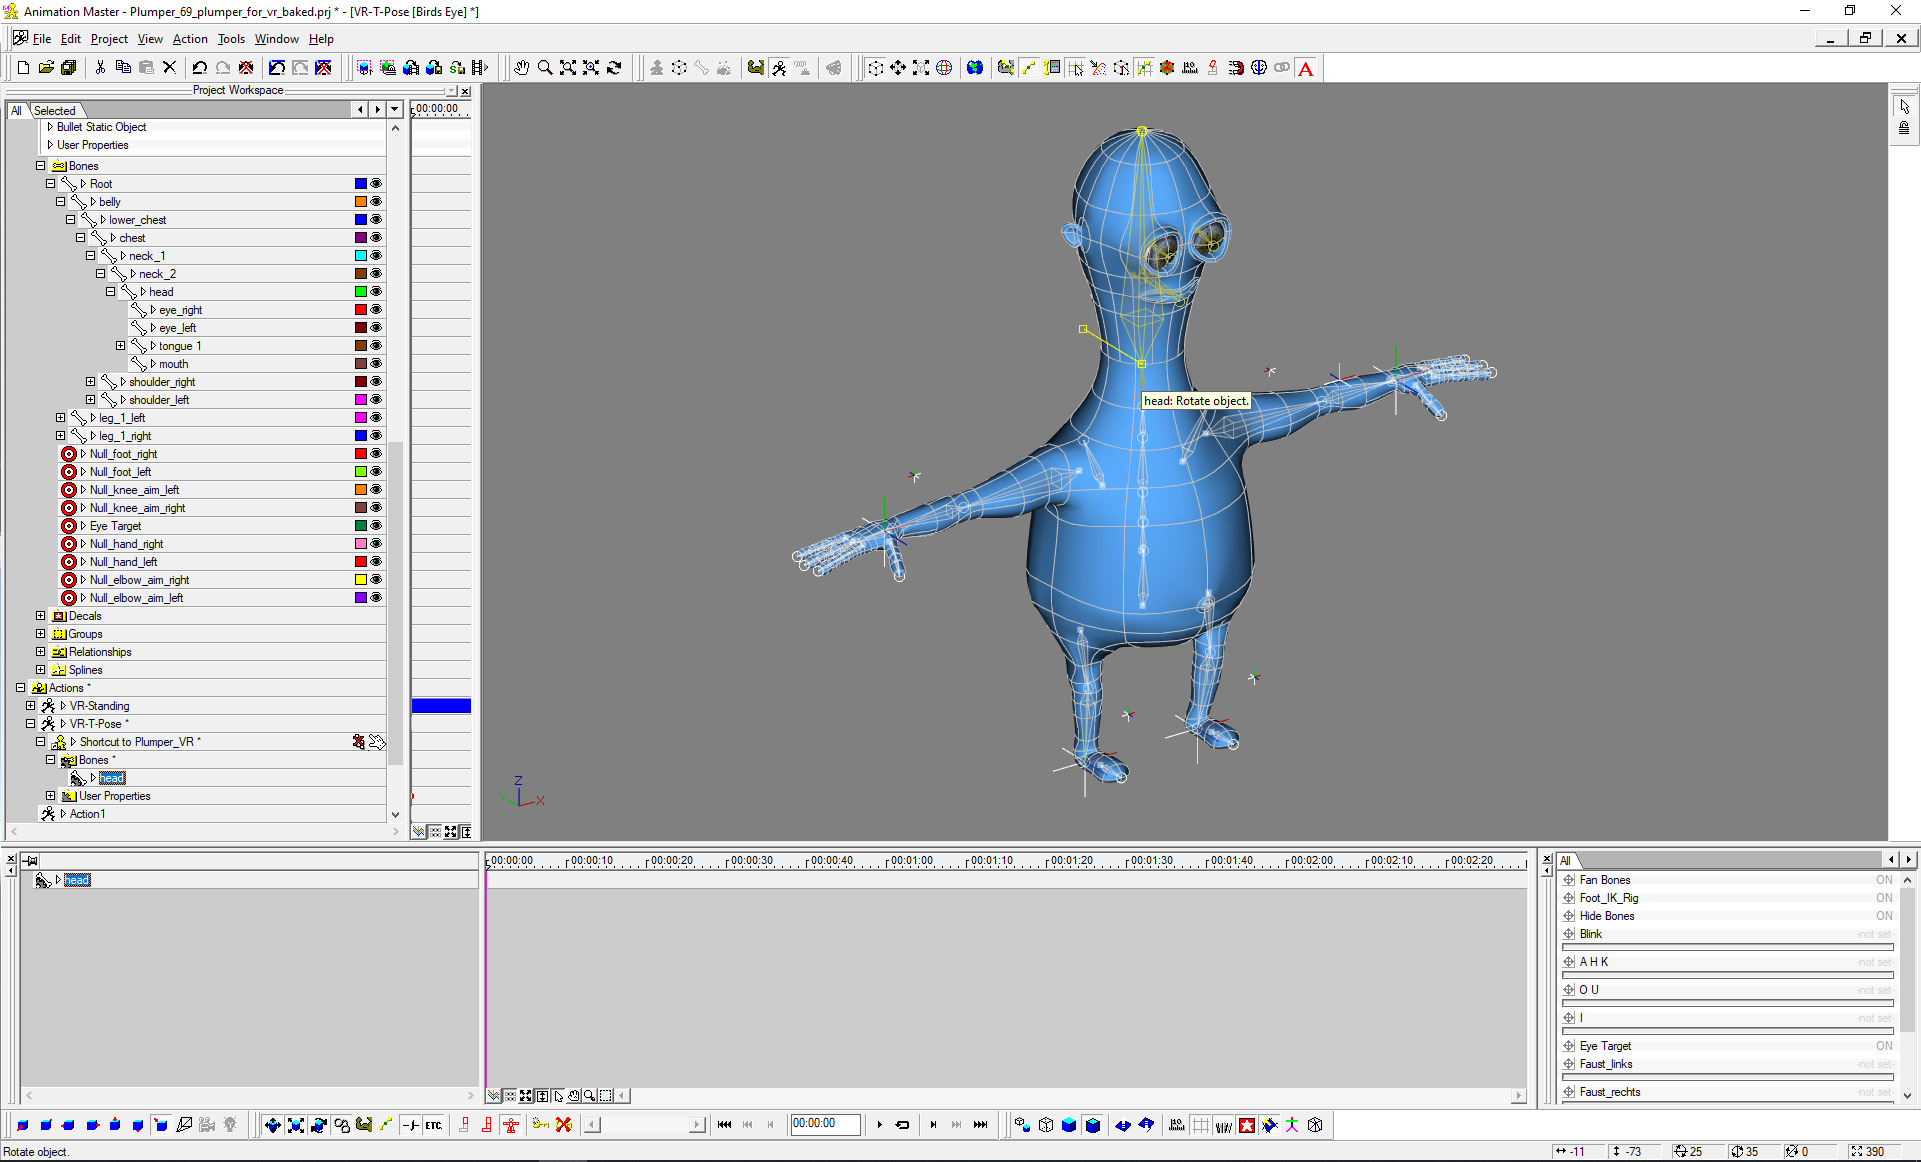
Task: Click the Delete keyframe red X icon
Action: click(x=564, y=1125)
